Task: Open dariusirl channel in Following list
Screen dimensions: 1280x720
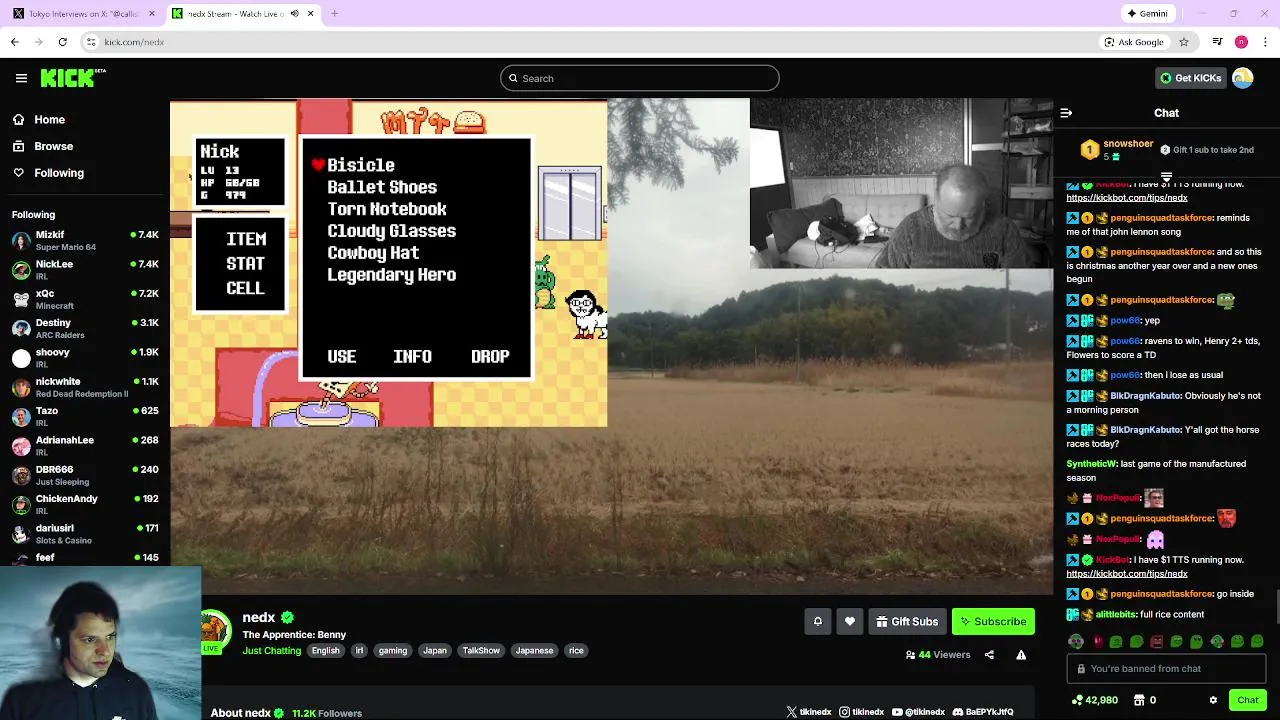Action: click(85, 533)
